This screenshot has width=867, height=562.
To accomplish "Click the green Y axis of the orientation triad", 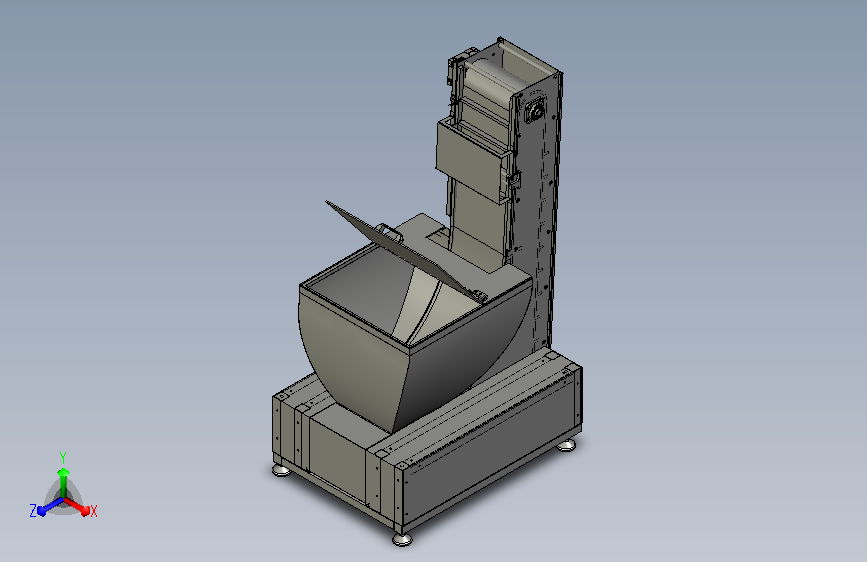I will (x=63, y=482).
